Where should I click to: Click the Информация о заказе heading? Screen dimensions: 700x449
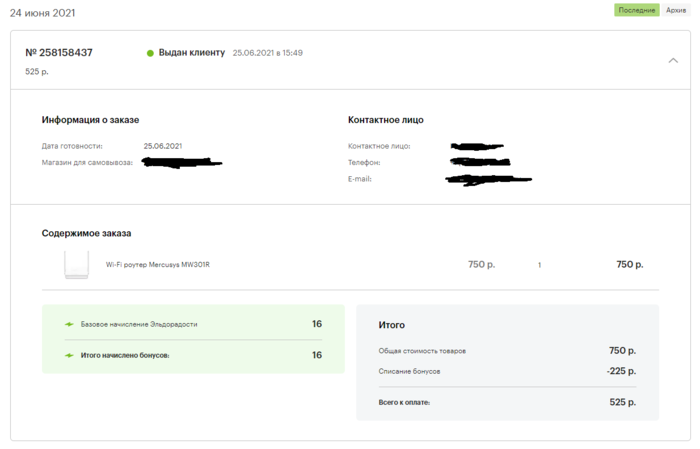pyautogui.click(x=90, y=120)
